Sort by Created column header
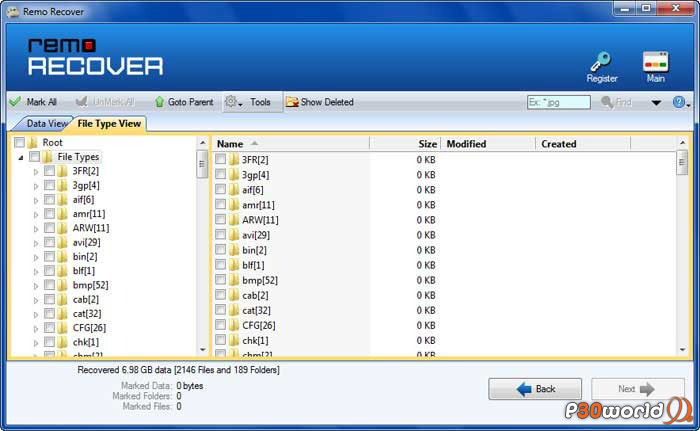This screenshot has width=700, height=431. (x=583, y=144)
